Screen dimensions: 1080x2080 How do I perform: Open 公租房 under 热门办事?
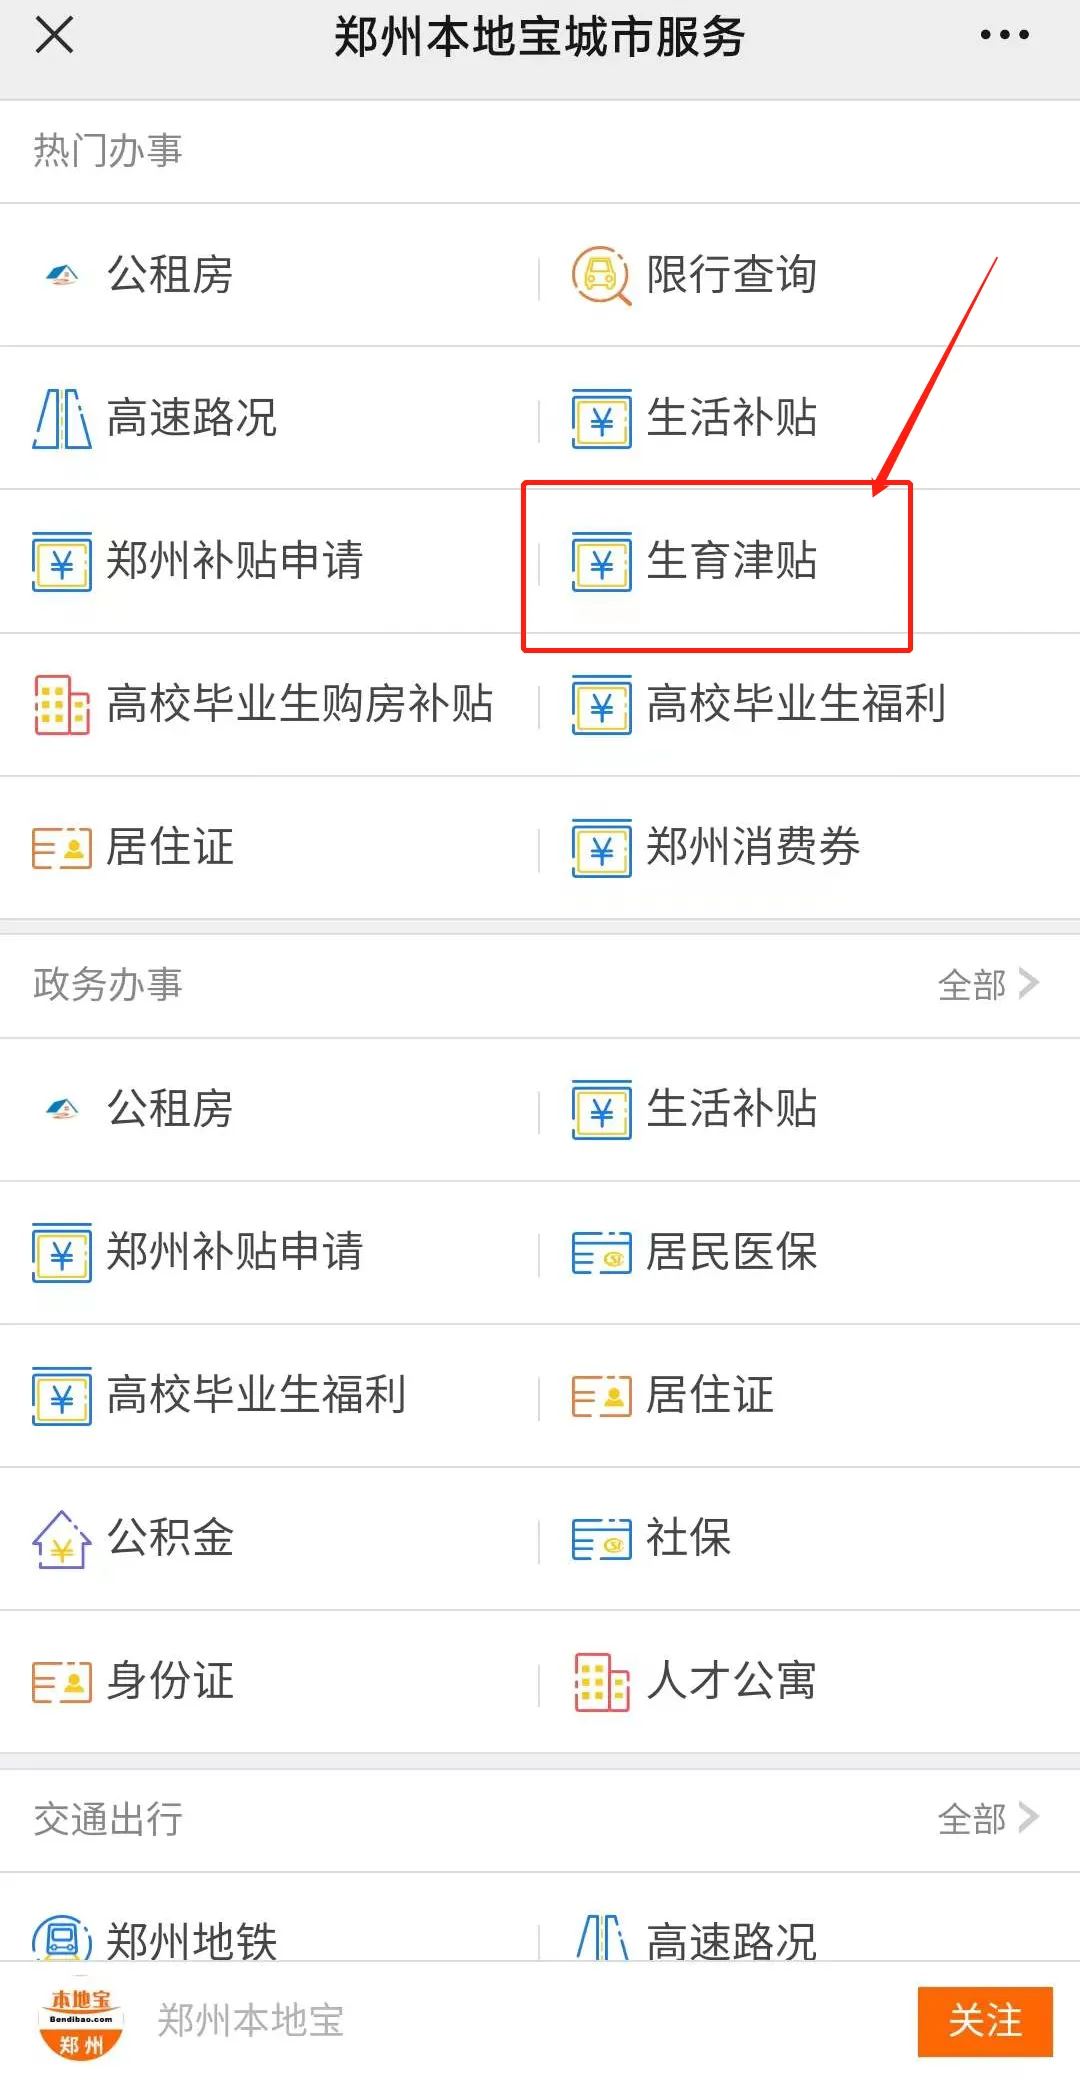click(170, 275)
